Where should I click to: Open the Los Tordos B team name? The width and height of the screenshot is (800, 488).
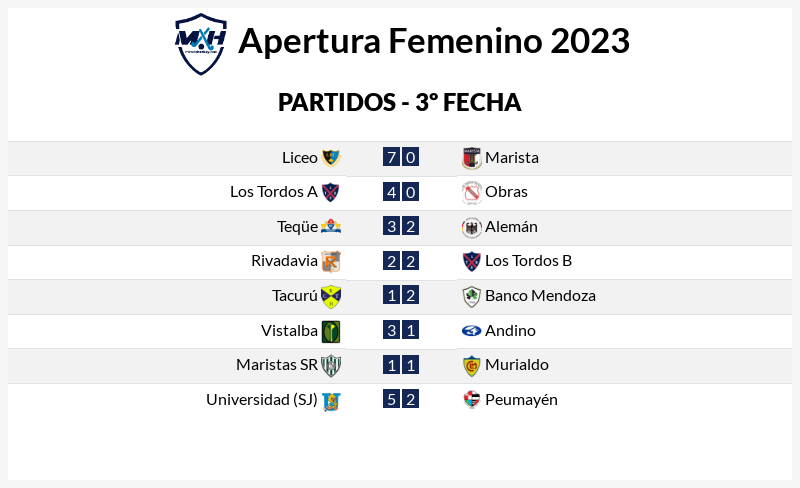[528, 261]
